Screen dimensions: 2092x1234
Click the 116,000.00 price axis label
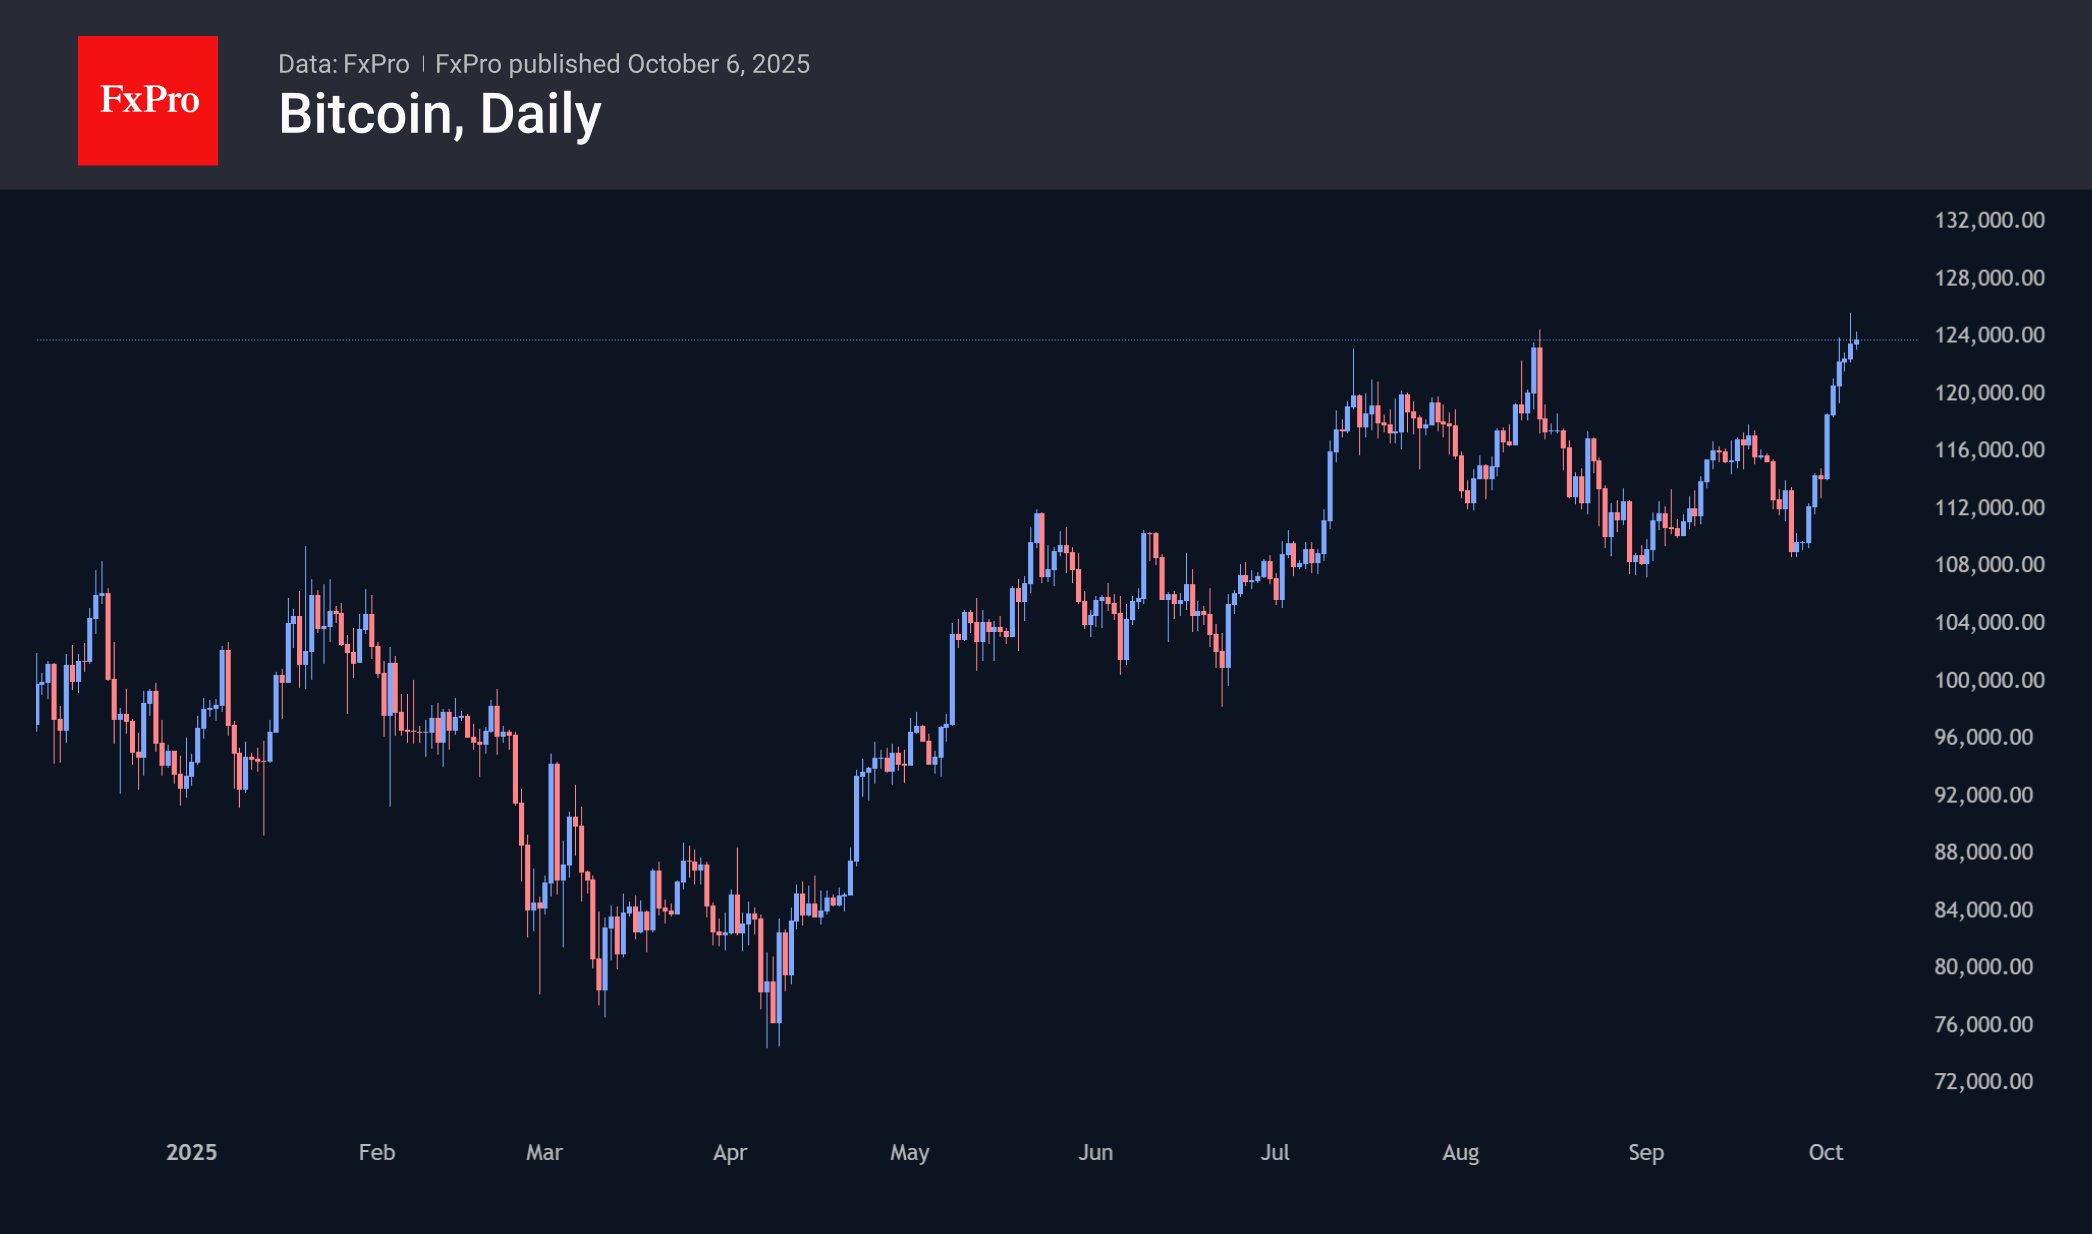pos(1989,450)
